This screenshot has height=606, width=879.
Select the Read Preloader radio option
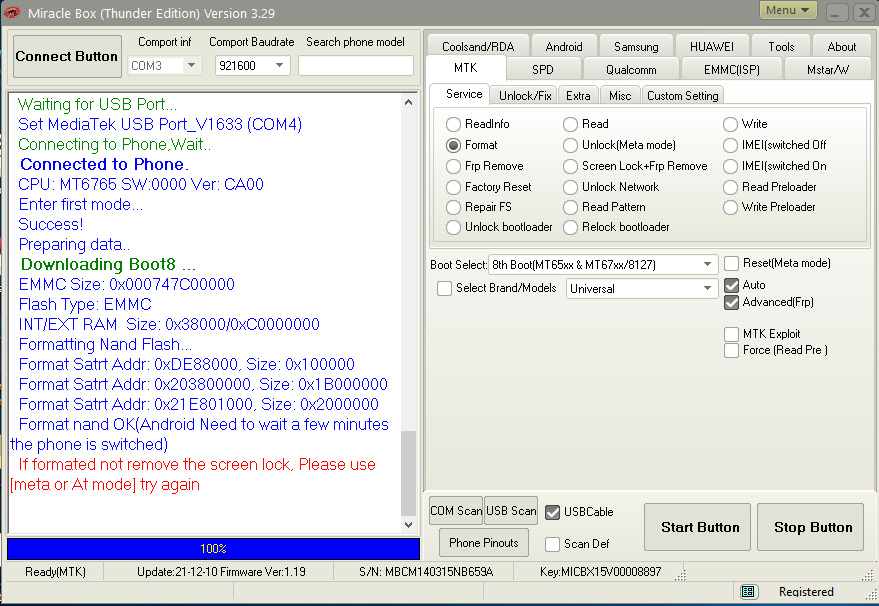click(x=730, y=187)
